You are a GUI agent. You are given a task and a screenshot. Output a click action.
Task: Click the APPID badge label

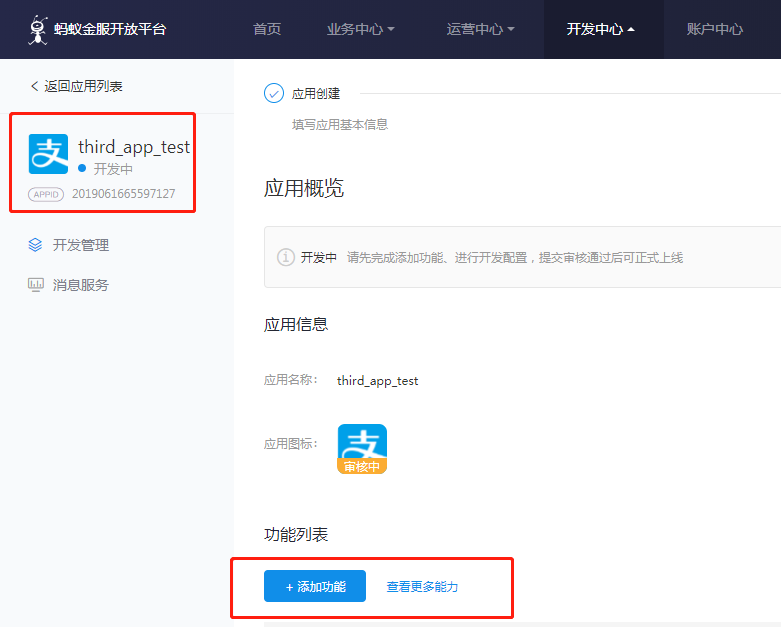pyautogui.click(x=46, y=194)
